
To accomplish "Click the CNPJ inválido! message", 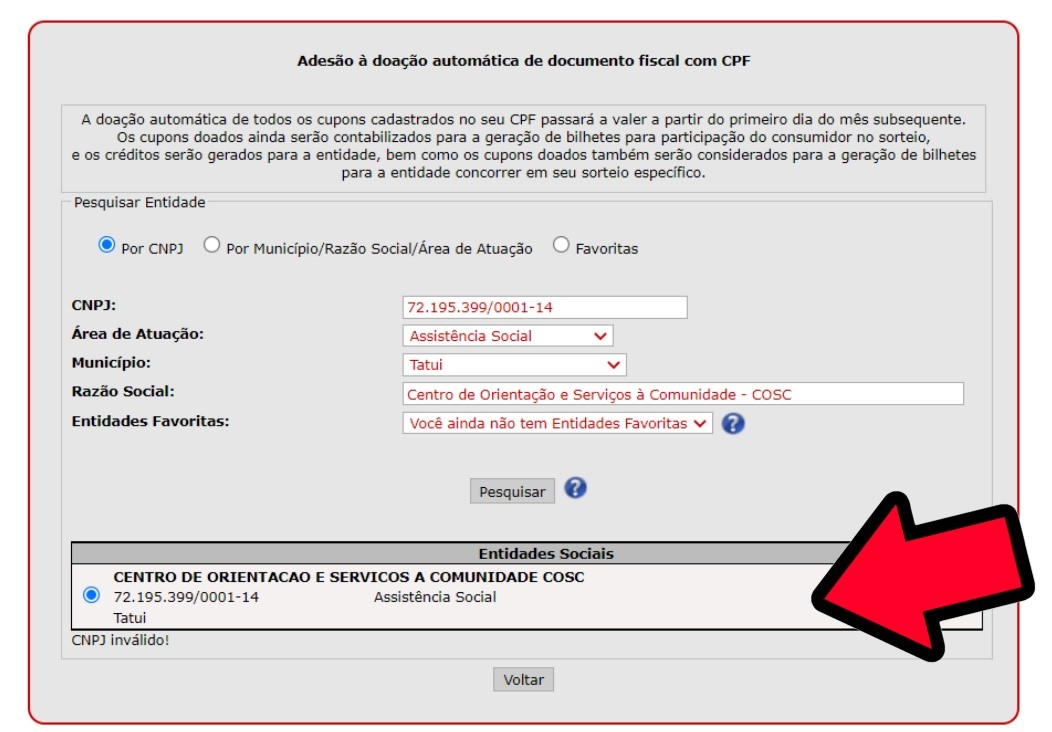I will 121,640.
